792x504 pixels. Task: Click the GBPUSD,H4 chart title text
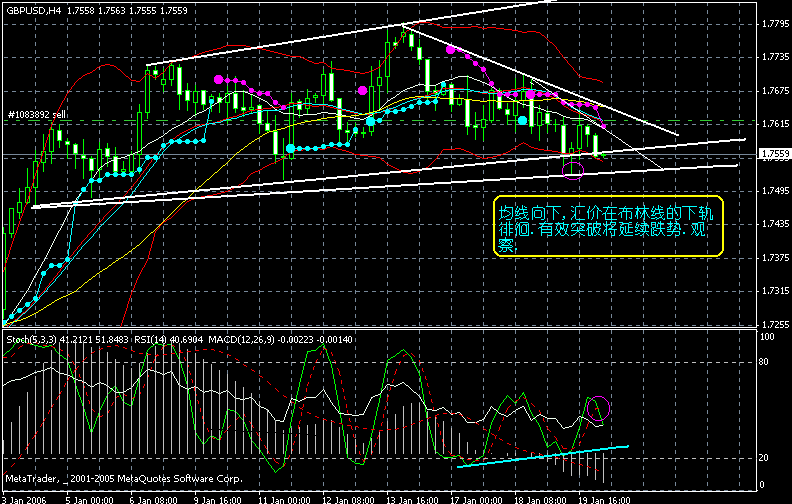33,10
